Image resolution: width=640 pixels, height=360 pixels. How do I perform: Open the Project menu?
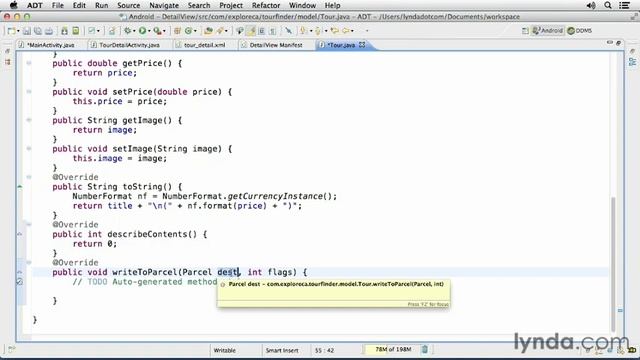pyautogui.click(x=231, y=5)
